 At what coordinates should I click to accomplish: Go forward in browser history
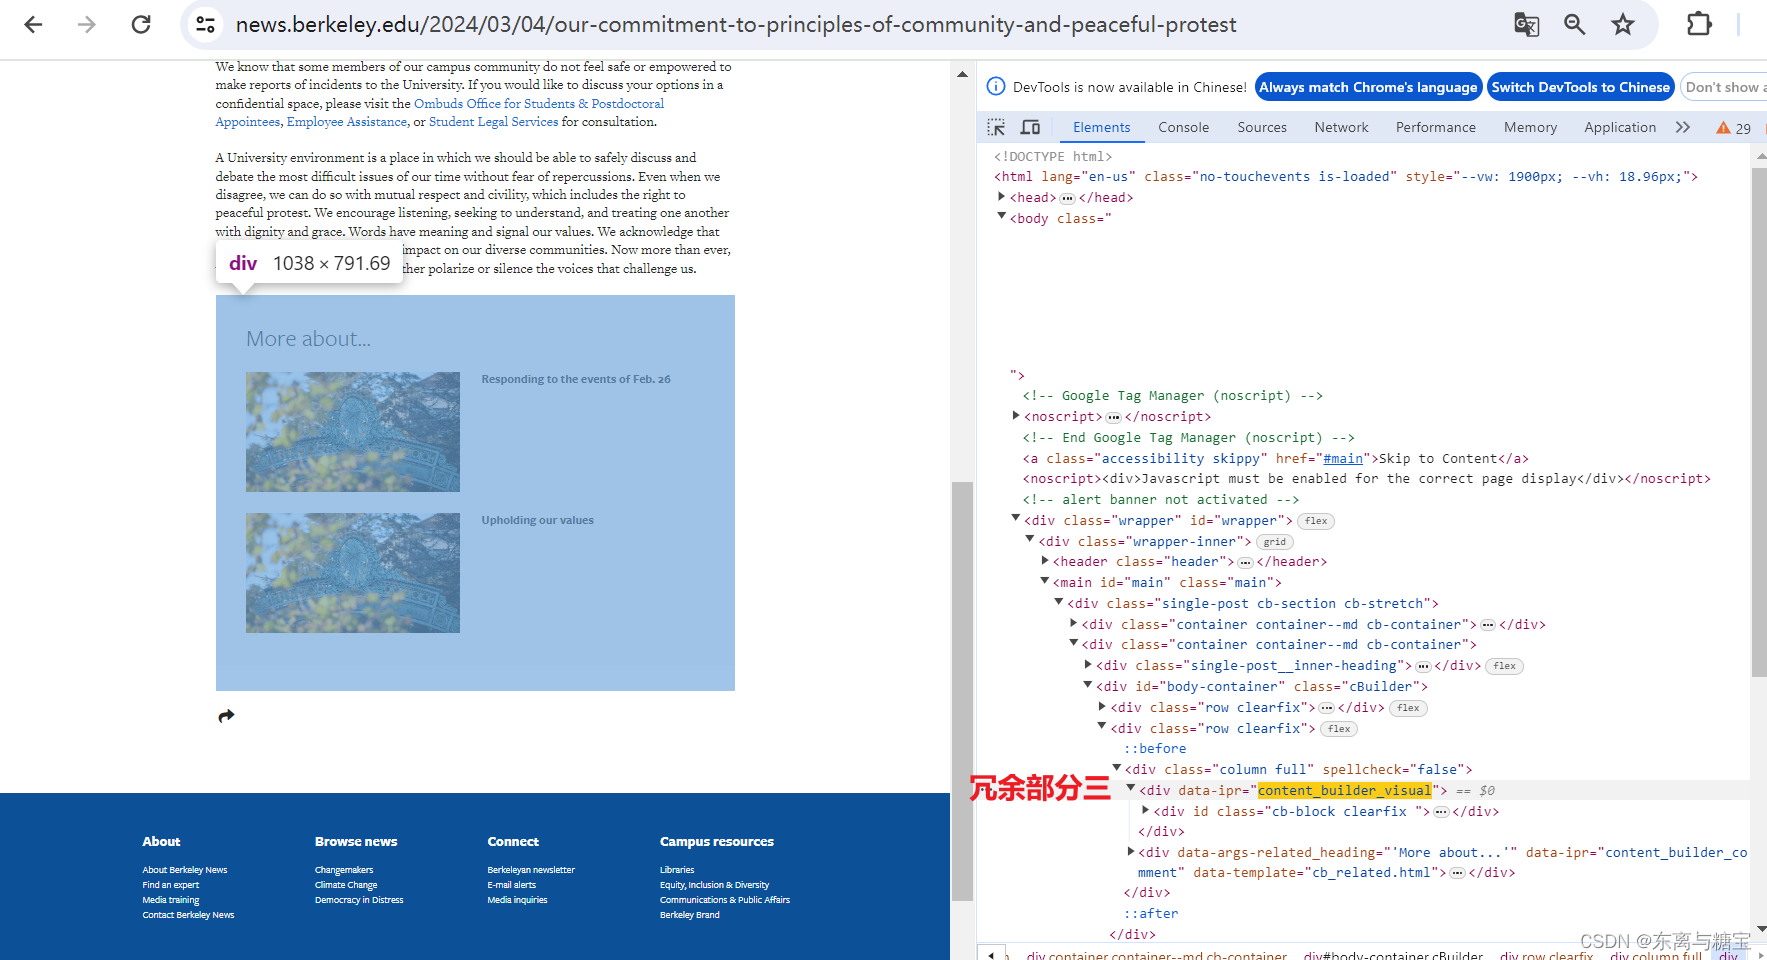tap(87, 24)
